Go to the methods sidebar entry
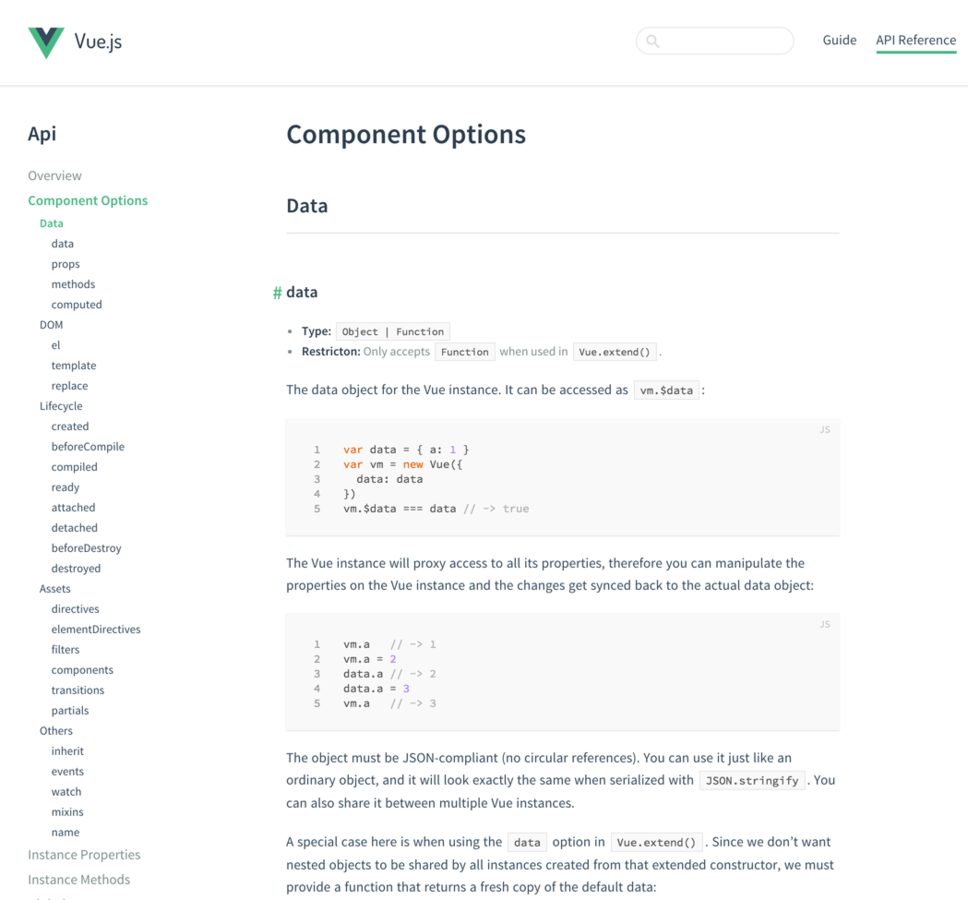Viewport: 968px width, 900px height. pos(73,285)
